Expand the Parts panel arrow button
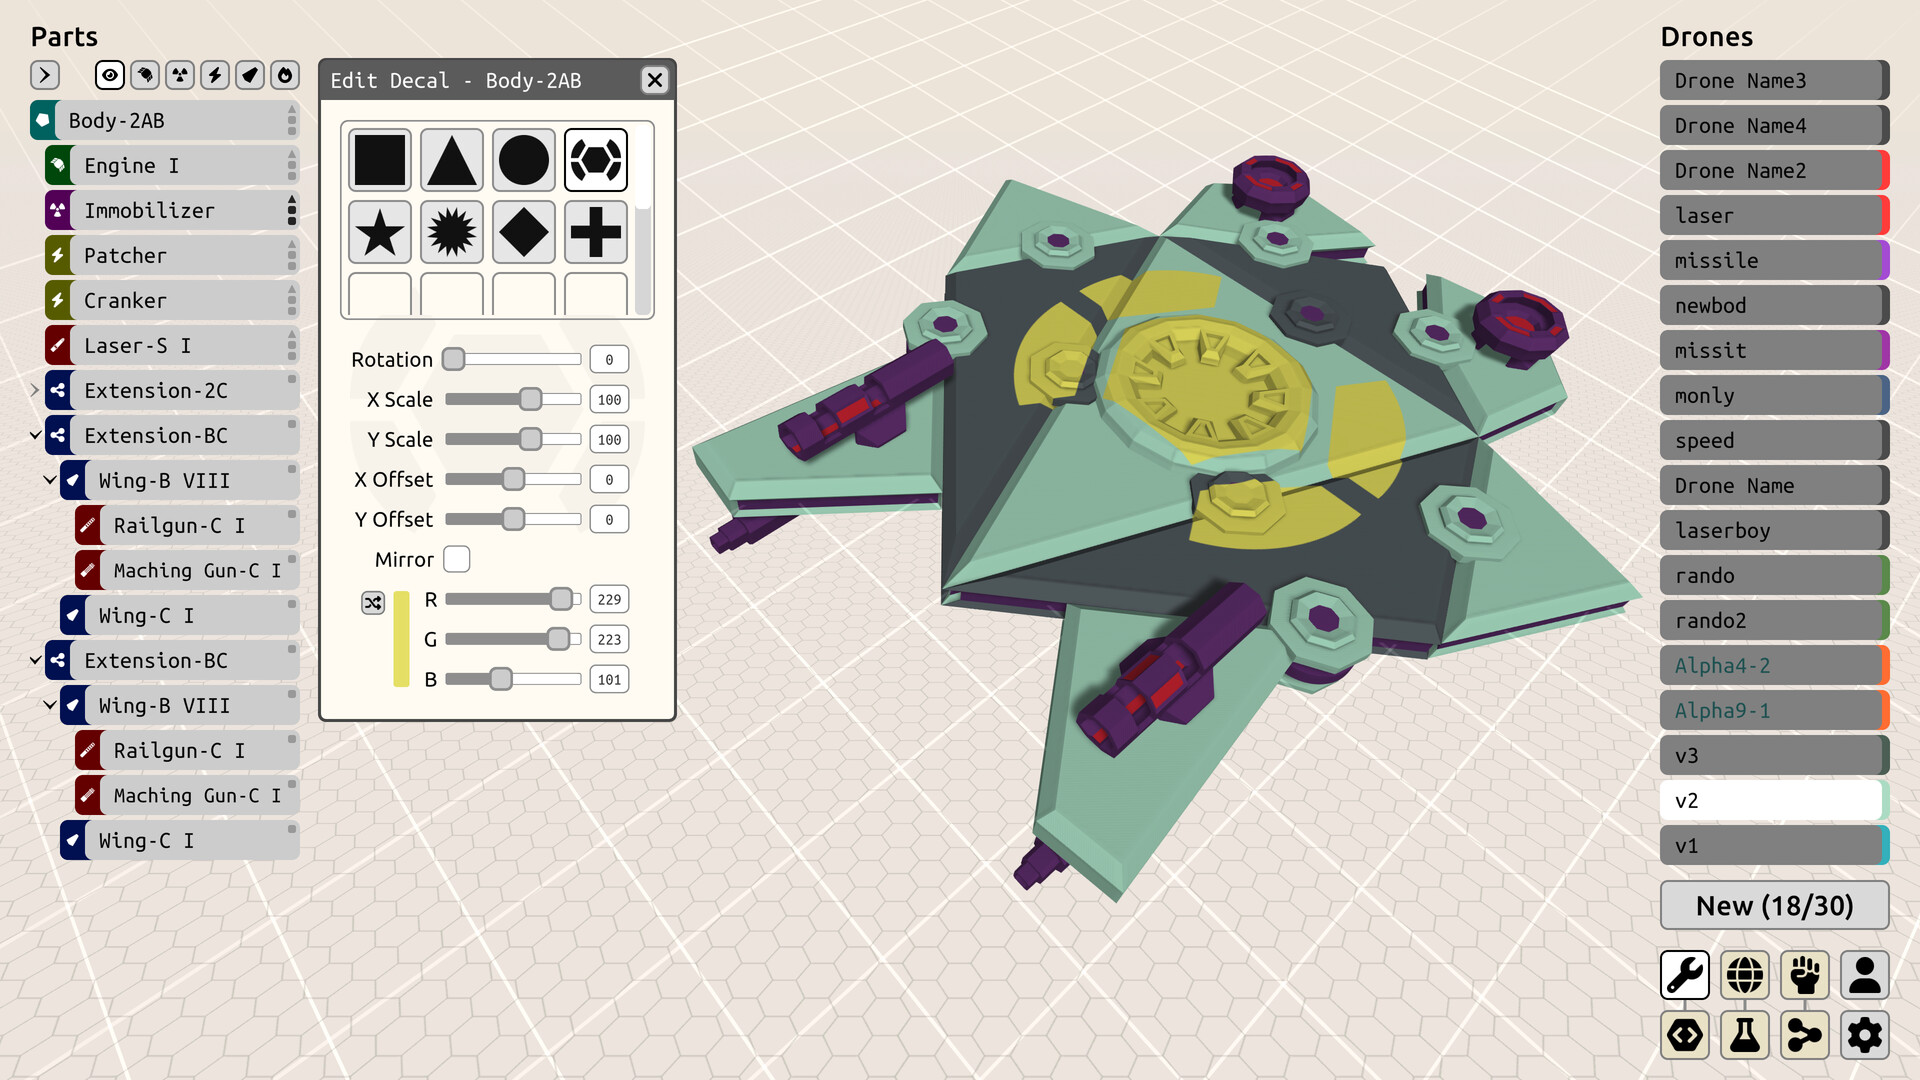 pyautogui.click(x=45, y=75)
